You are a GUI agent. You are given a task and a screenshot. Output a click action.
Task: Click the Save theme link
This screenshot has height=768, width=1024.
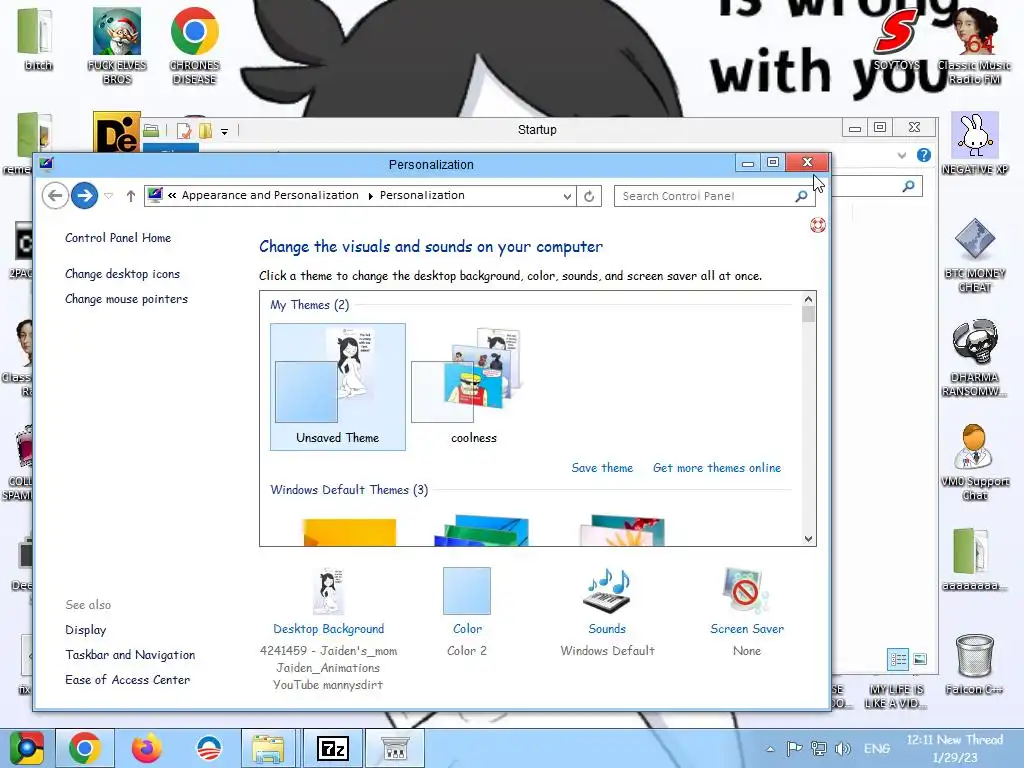coord(602,468)
